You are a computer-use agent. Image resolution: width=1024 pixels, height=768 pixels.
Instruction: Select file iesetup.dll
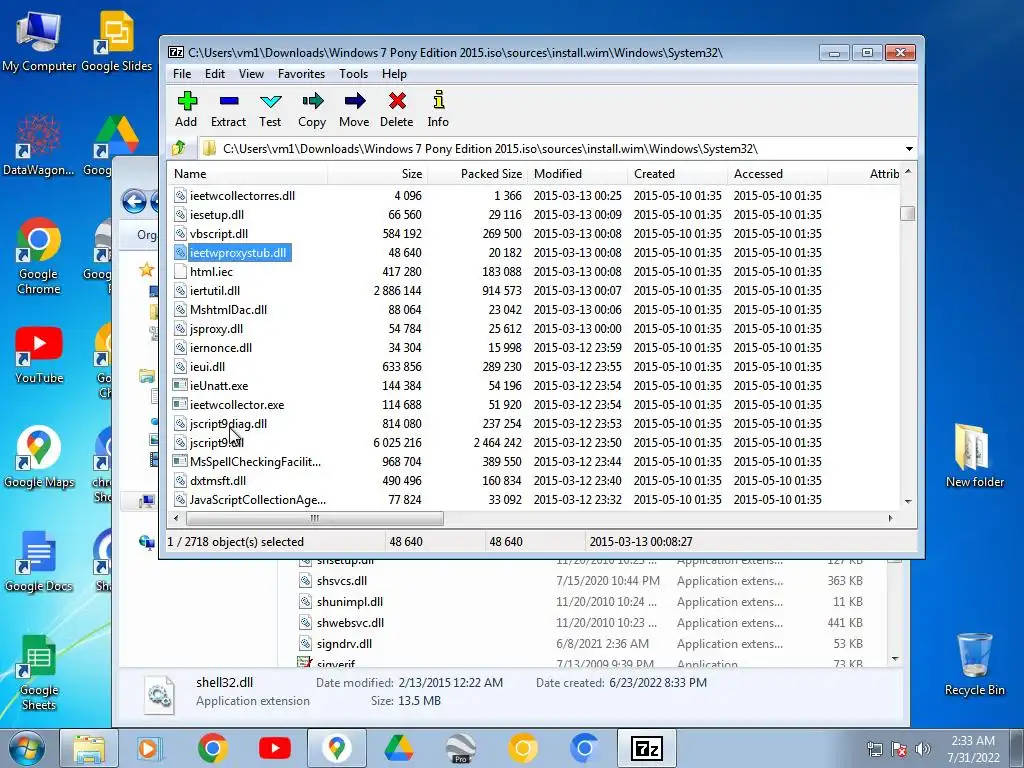[217, 214]
